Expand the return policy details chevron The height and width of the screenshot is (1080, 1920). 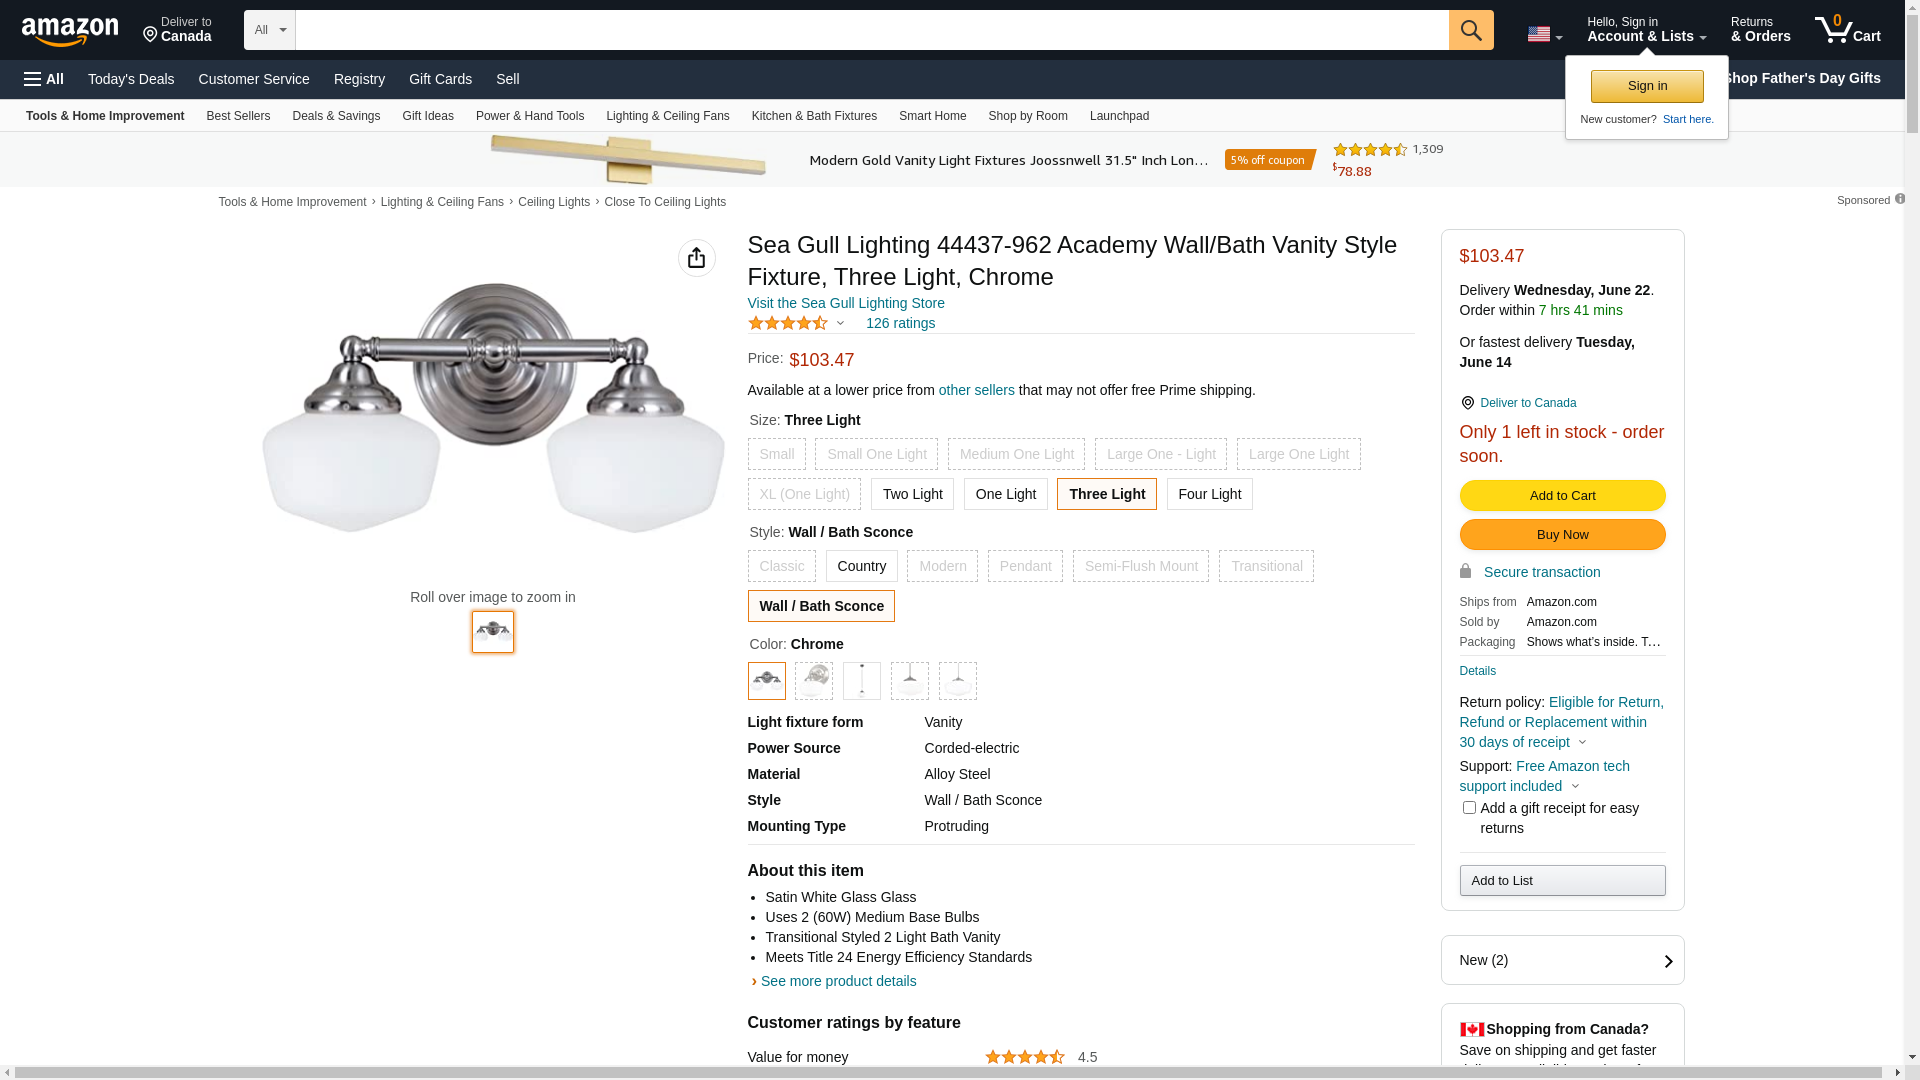click(1582, 742)
